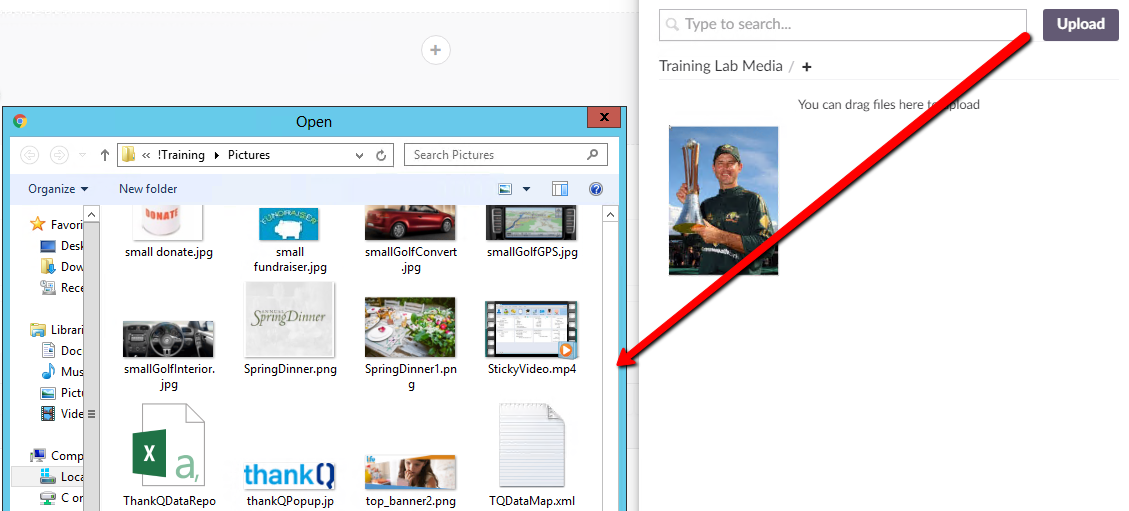
Task: Click the Upload button
Action: pyautogui.click(x=1080, y=24)
